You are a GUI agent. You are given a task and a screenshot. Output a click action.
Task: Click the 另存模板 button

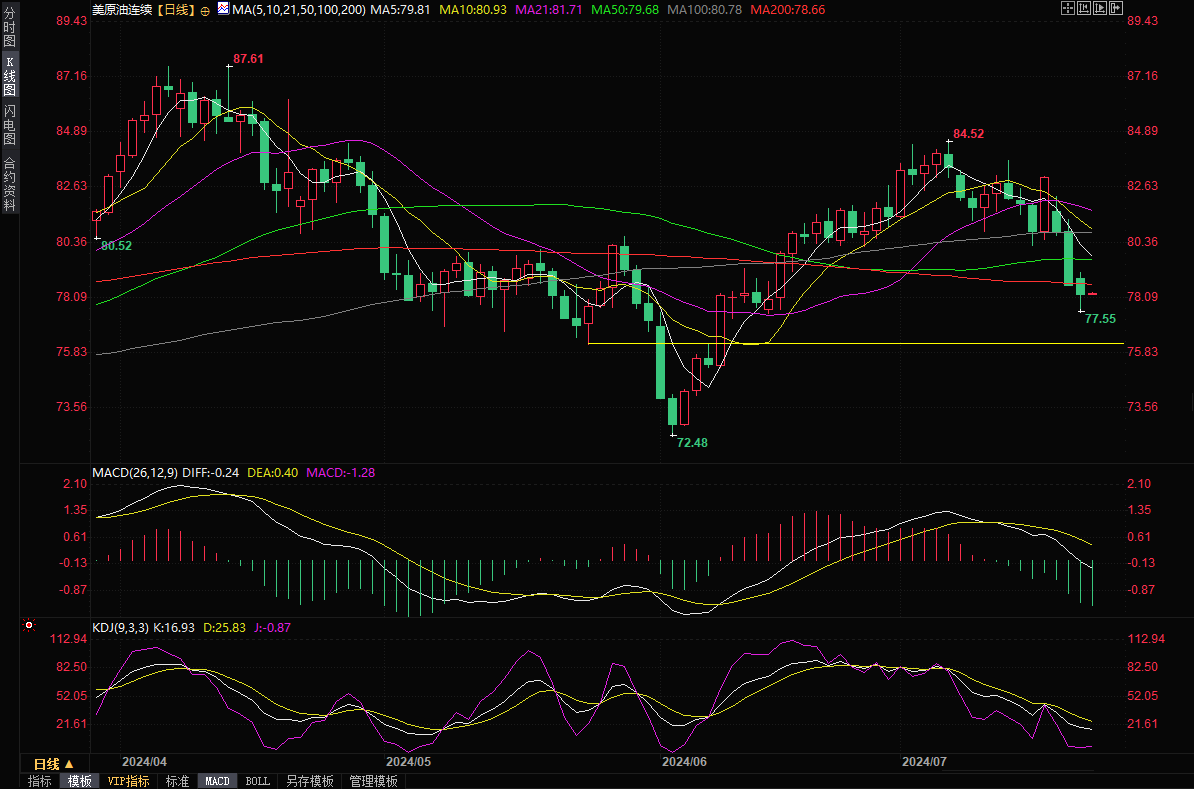coord(309,781)
